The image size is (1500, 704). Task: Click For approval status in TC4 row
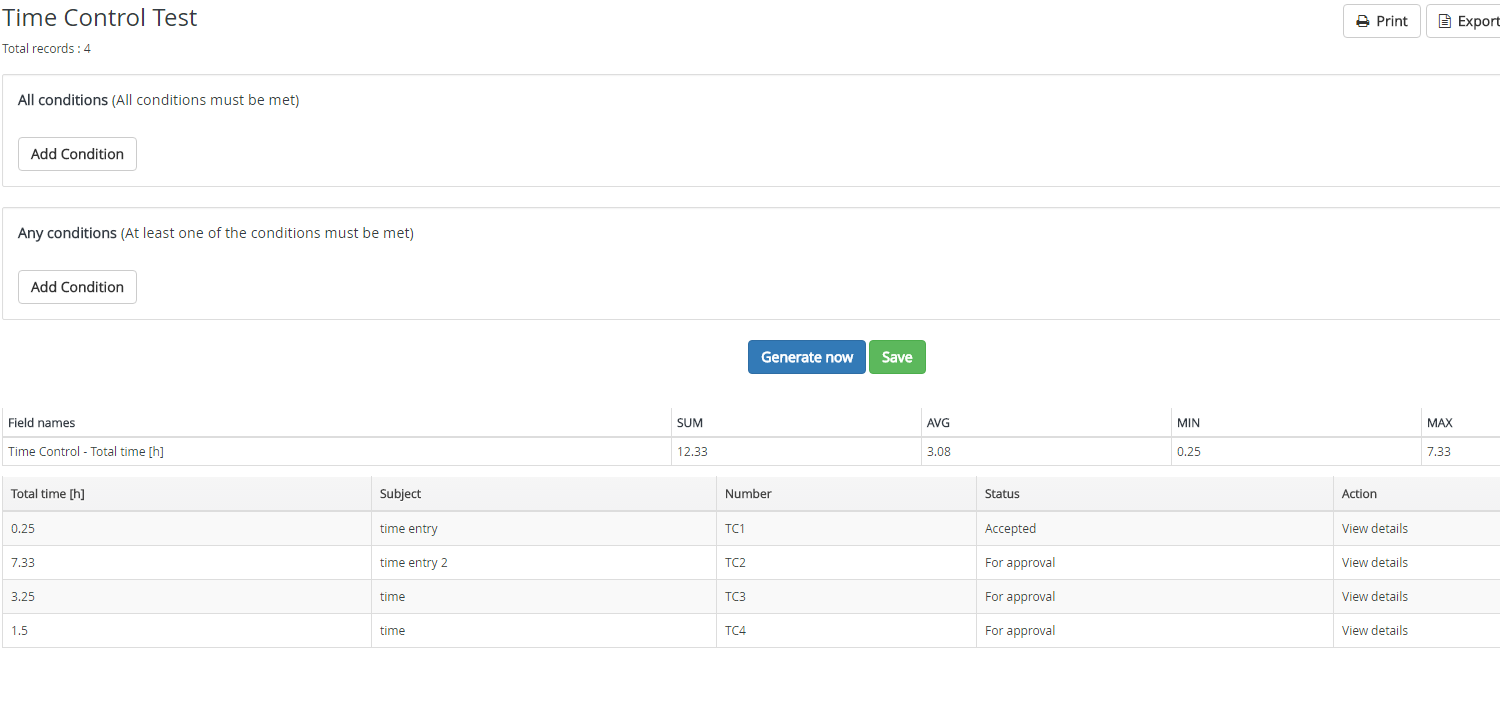(x=1155, y=630)
